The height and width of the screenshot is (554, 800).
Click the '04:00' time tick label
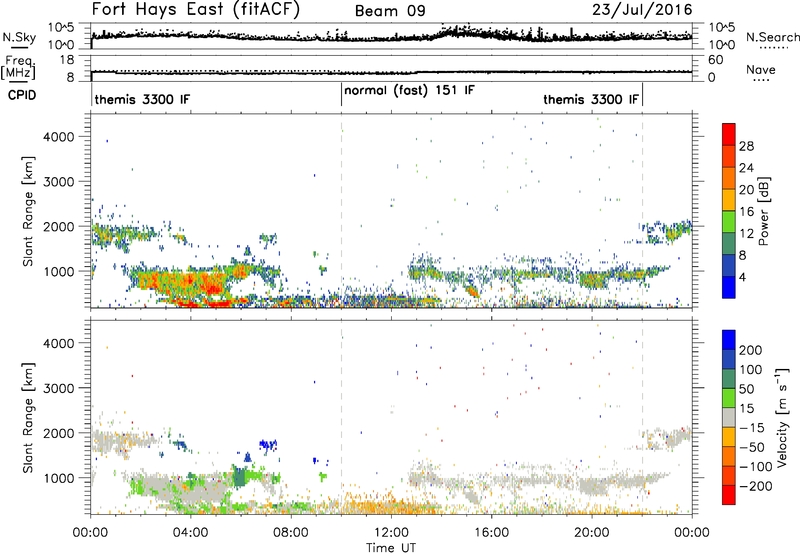coord(190,533)
